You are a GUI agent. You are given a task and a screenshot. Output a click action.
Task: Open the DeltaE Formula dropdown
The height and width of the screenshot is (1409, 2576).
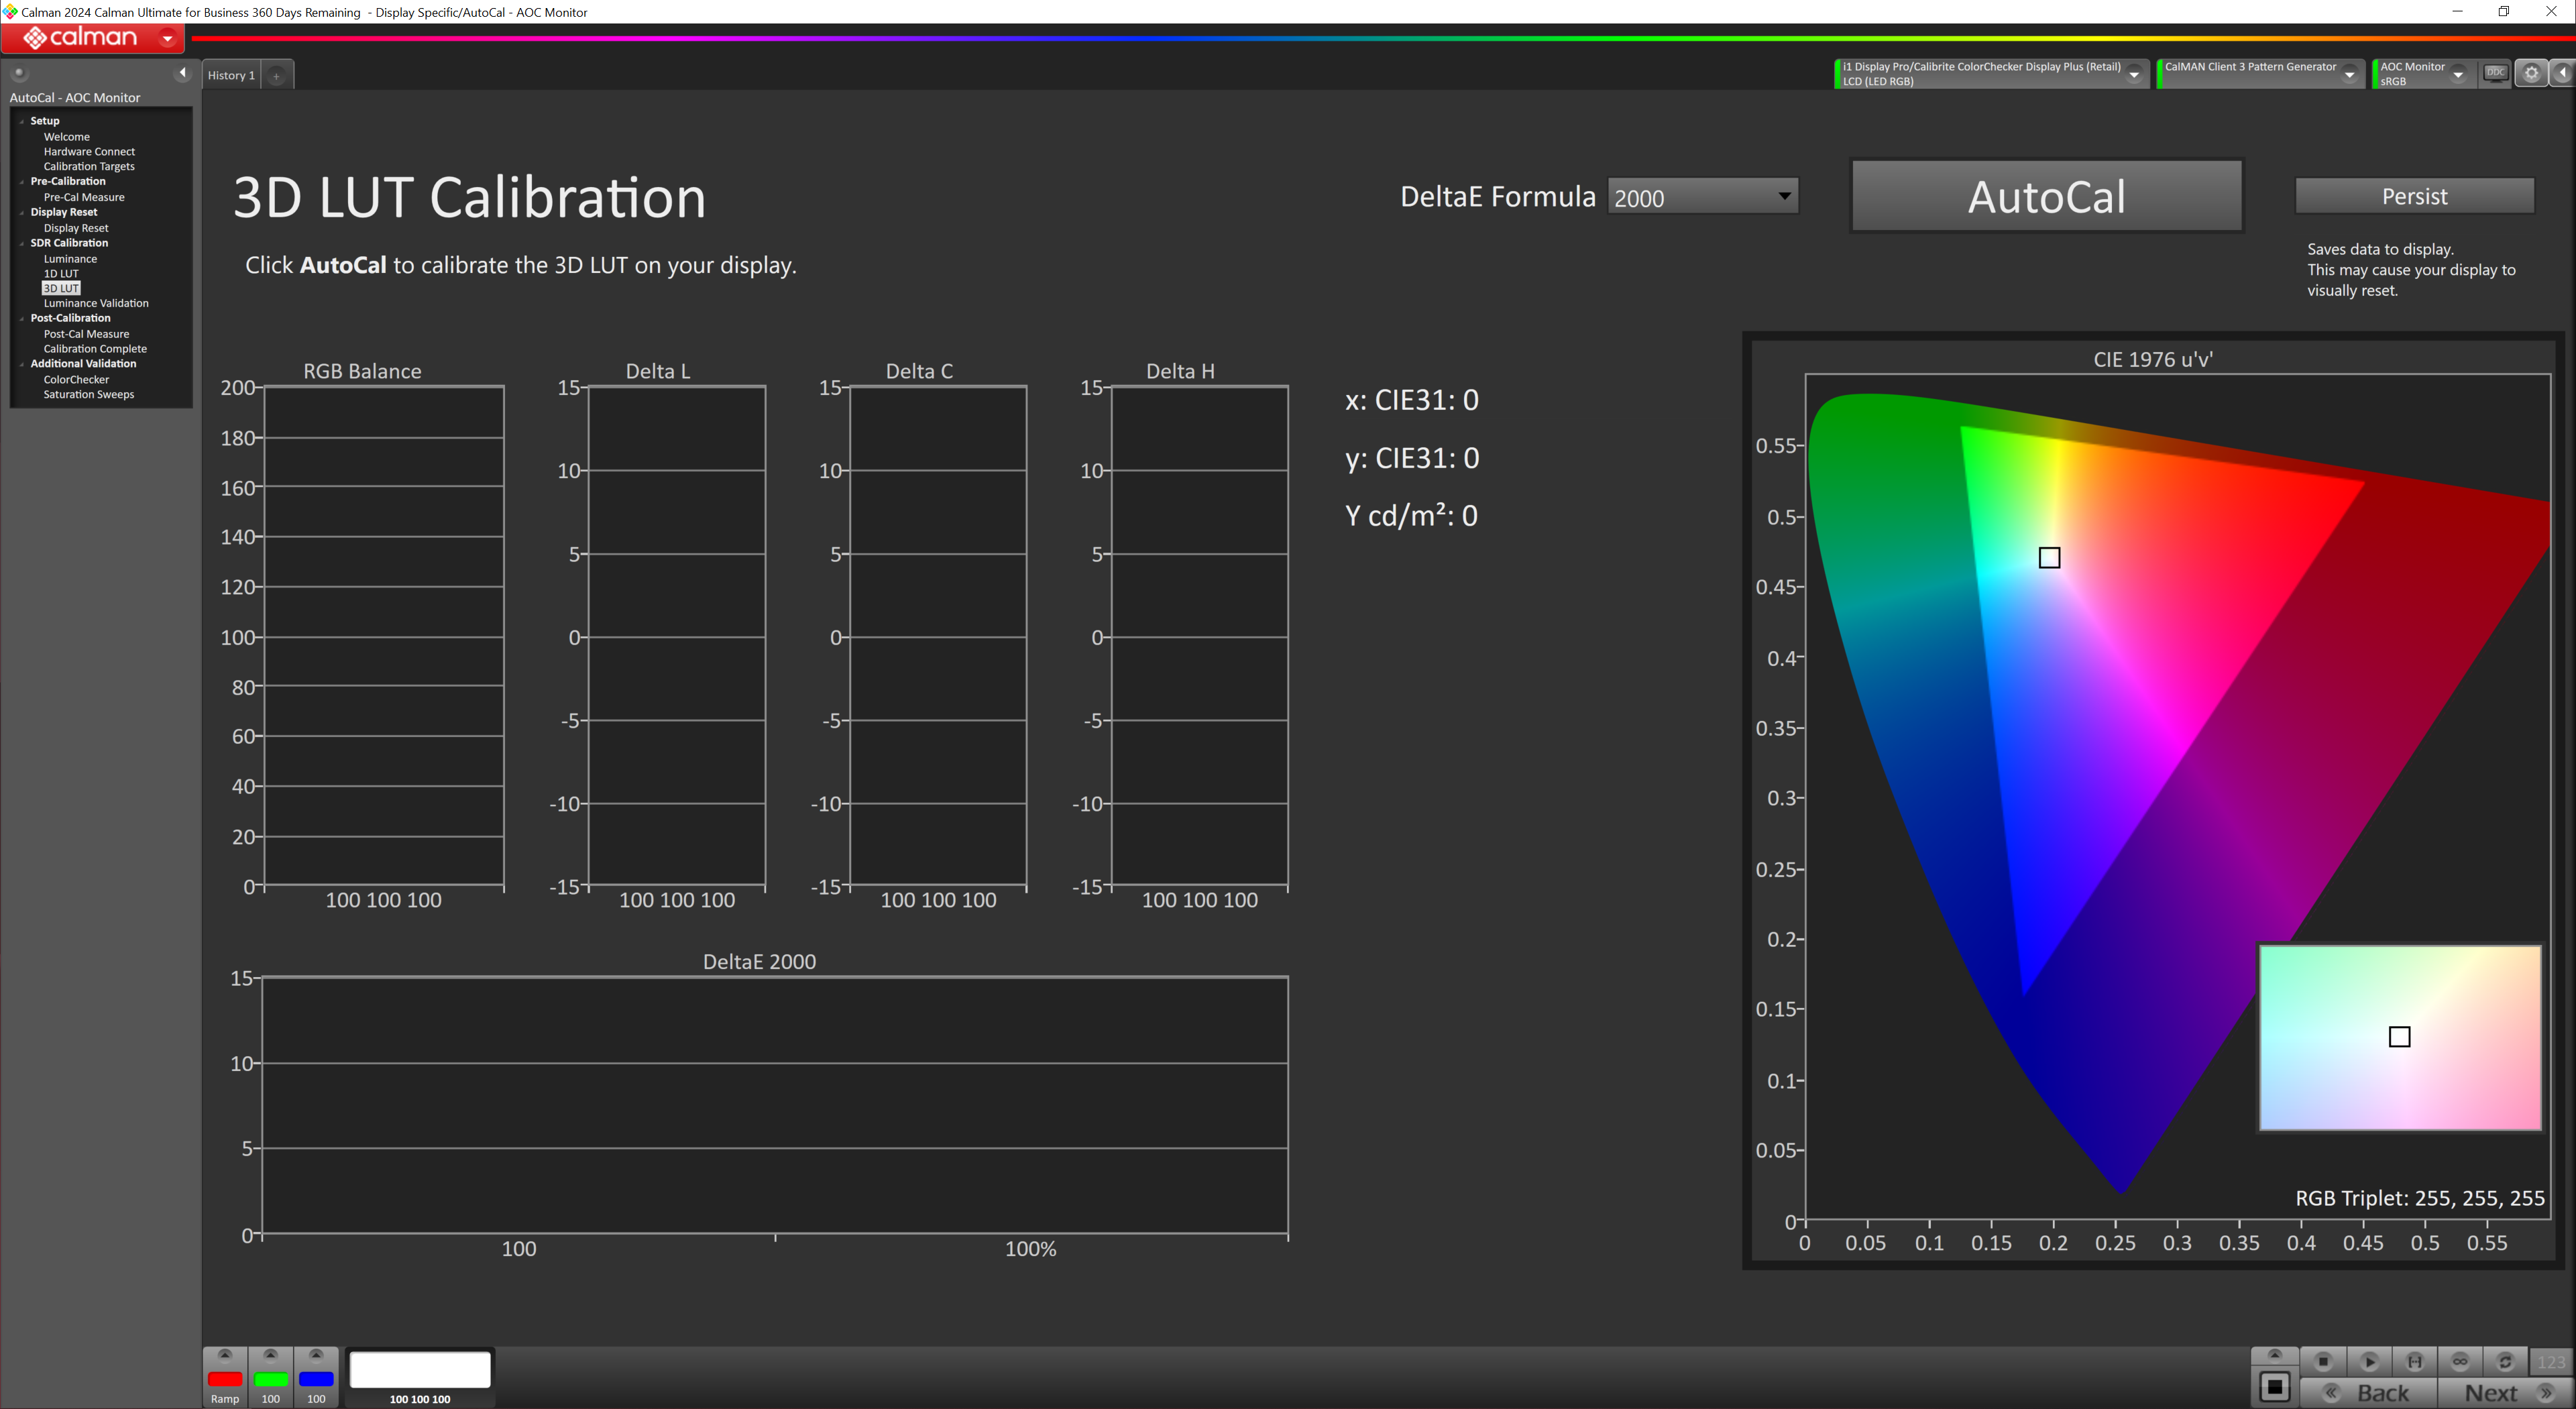click(1702, 197)
